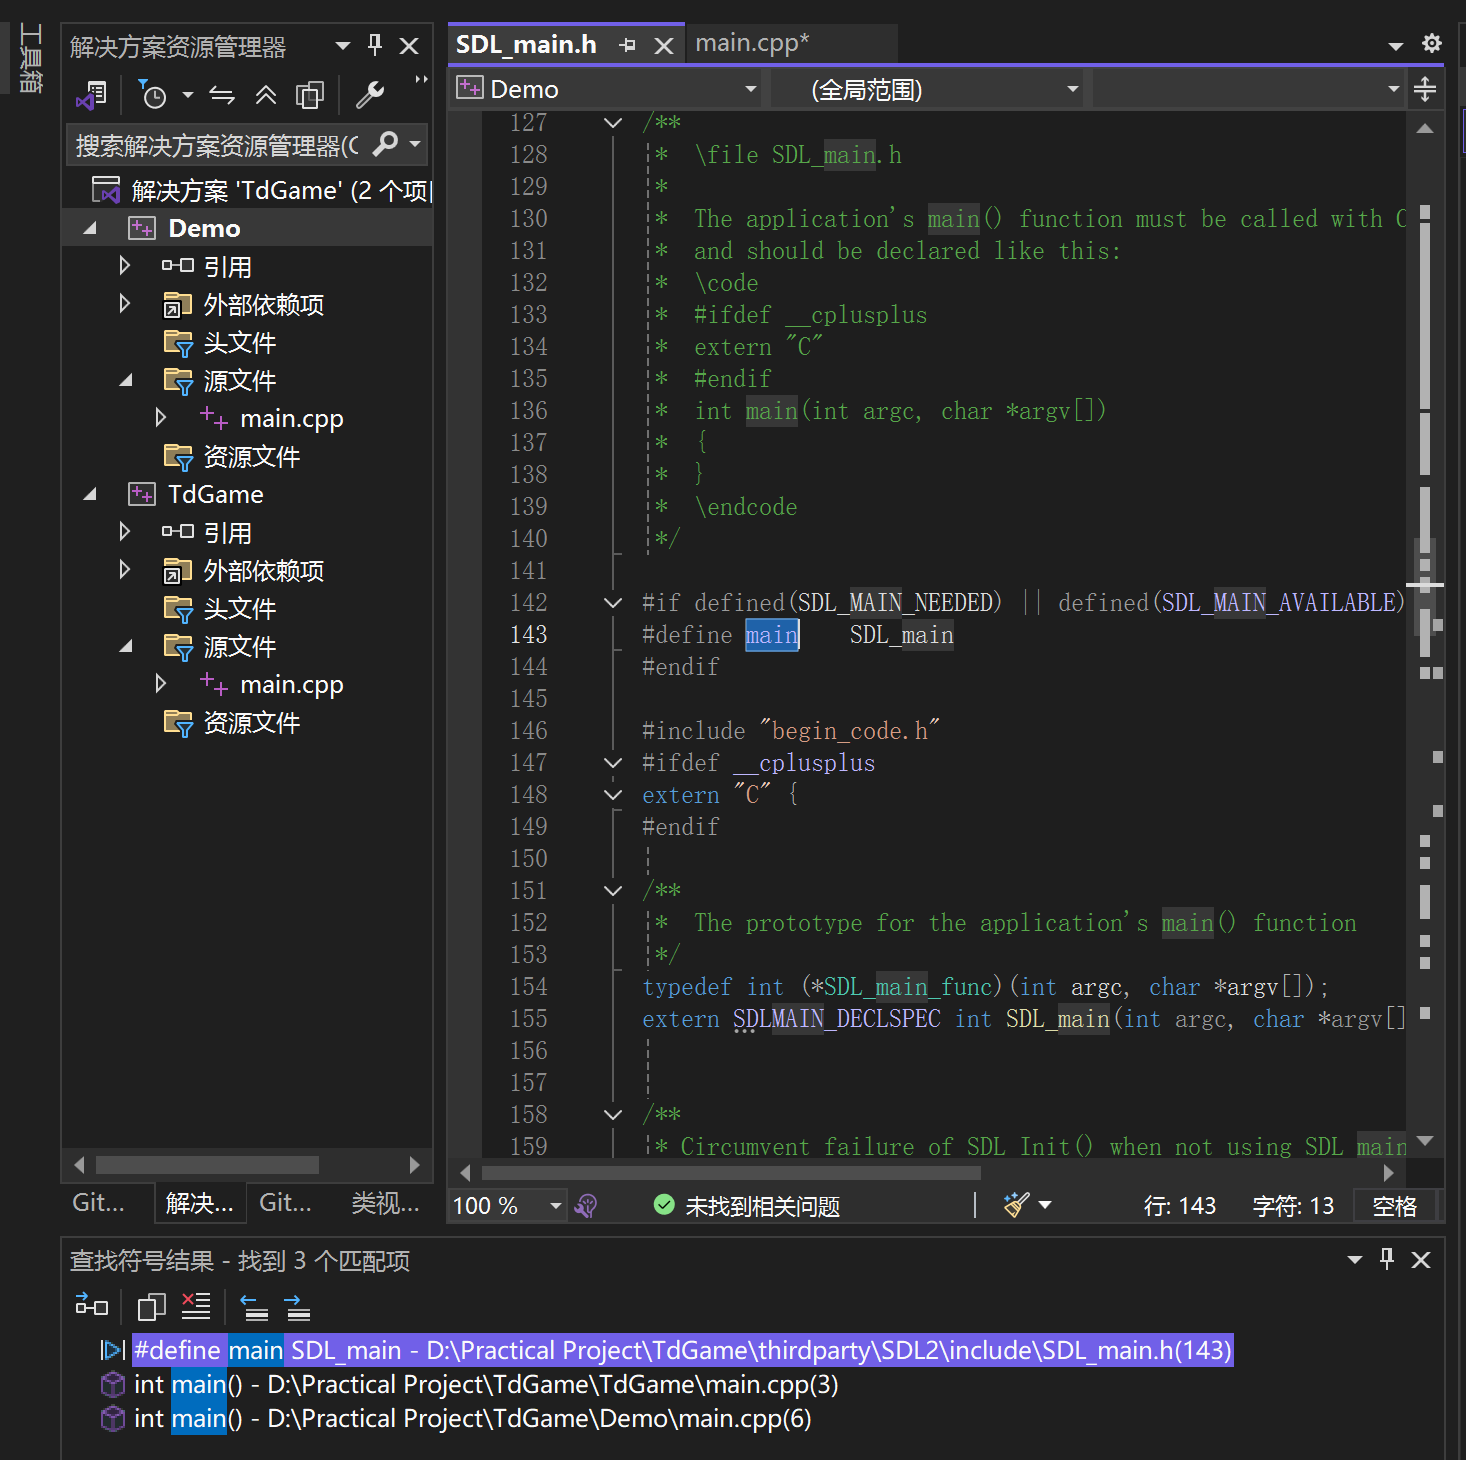Image resolution: width=1466 pixels, height=1460 pixels.
Task: Toggle group-by-definition in find symbol results
Action: tap(92, 1305)
